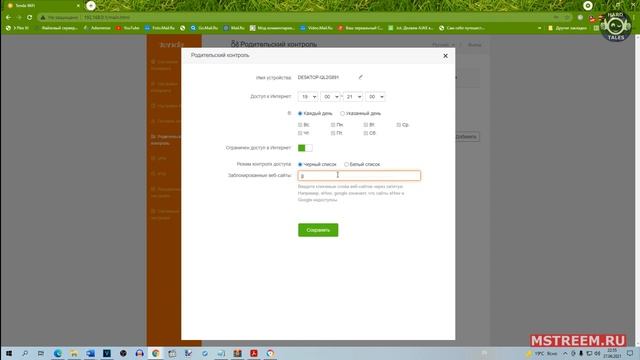Open the start hour dropdown showing 19
This screenshot has height=360, width=640.
pyautogui.click(x=308, y=97)
